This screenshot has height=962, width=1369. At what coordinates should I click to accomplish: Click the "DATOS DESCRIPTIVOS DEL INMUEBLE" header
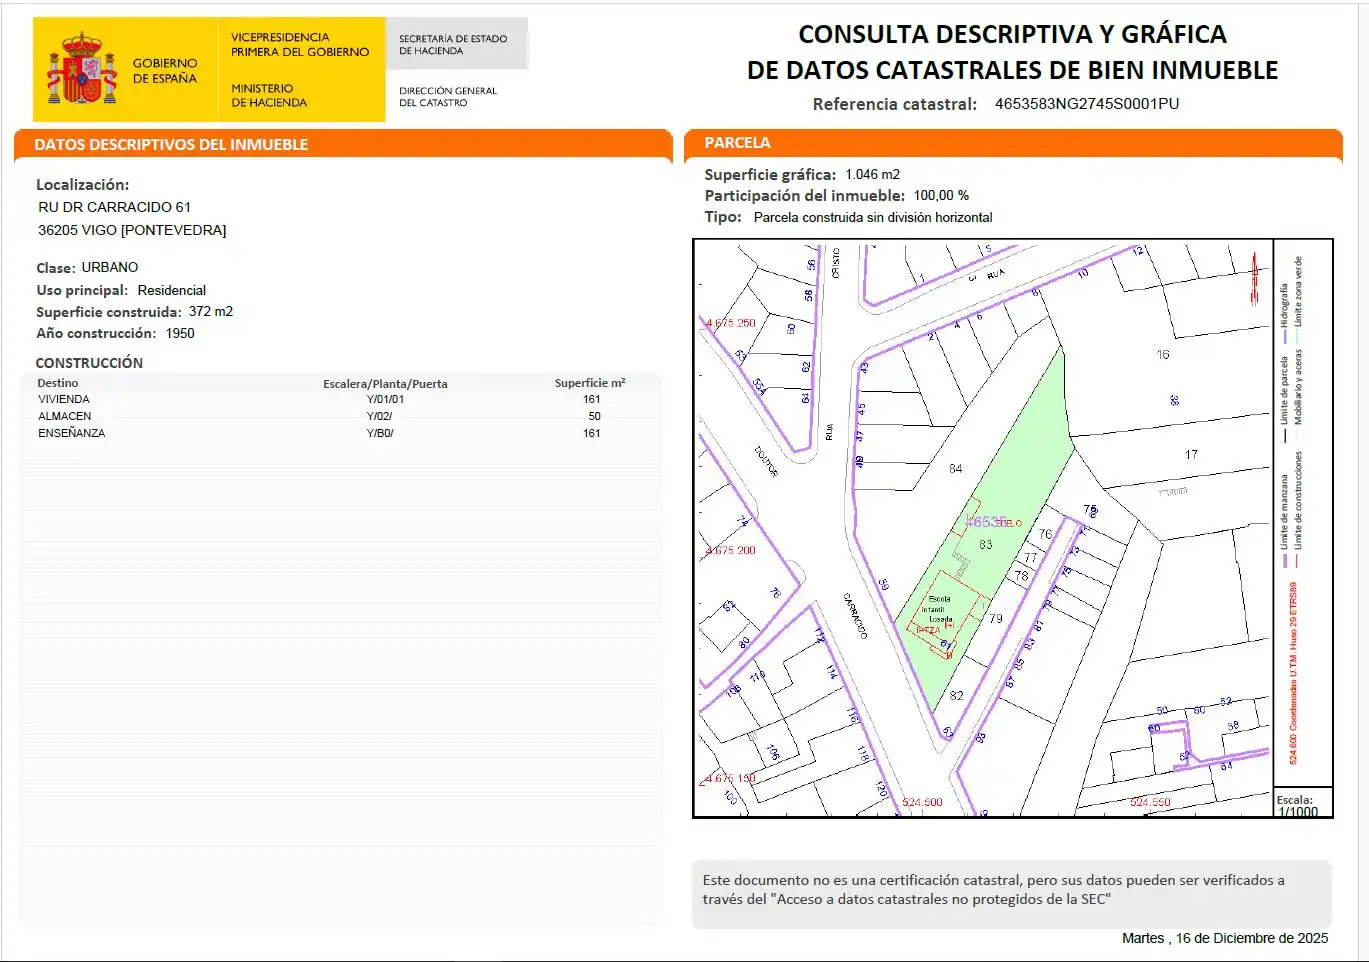[171, 145]
